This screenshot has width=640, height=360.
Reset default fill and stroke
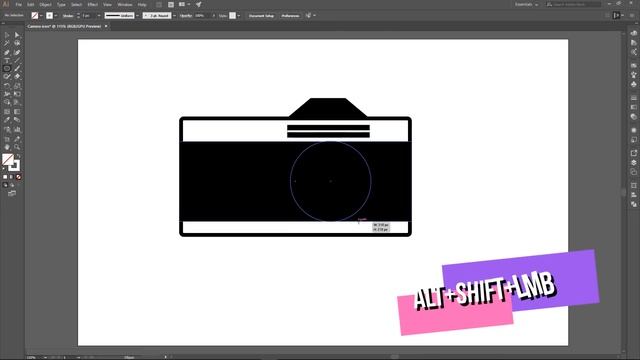[x=4, y=168]
